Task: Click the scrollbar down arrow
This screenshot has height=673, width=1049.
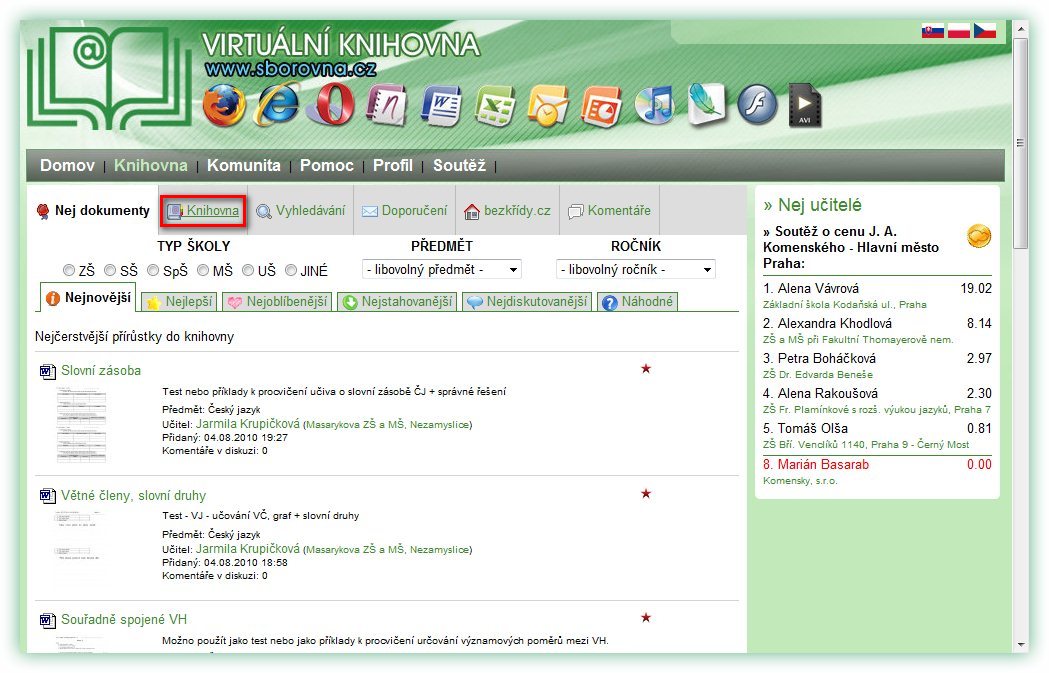Action: coord(1020,644)
